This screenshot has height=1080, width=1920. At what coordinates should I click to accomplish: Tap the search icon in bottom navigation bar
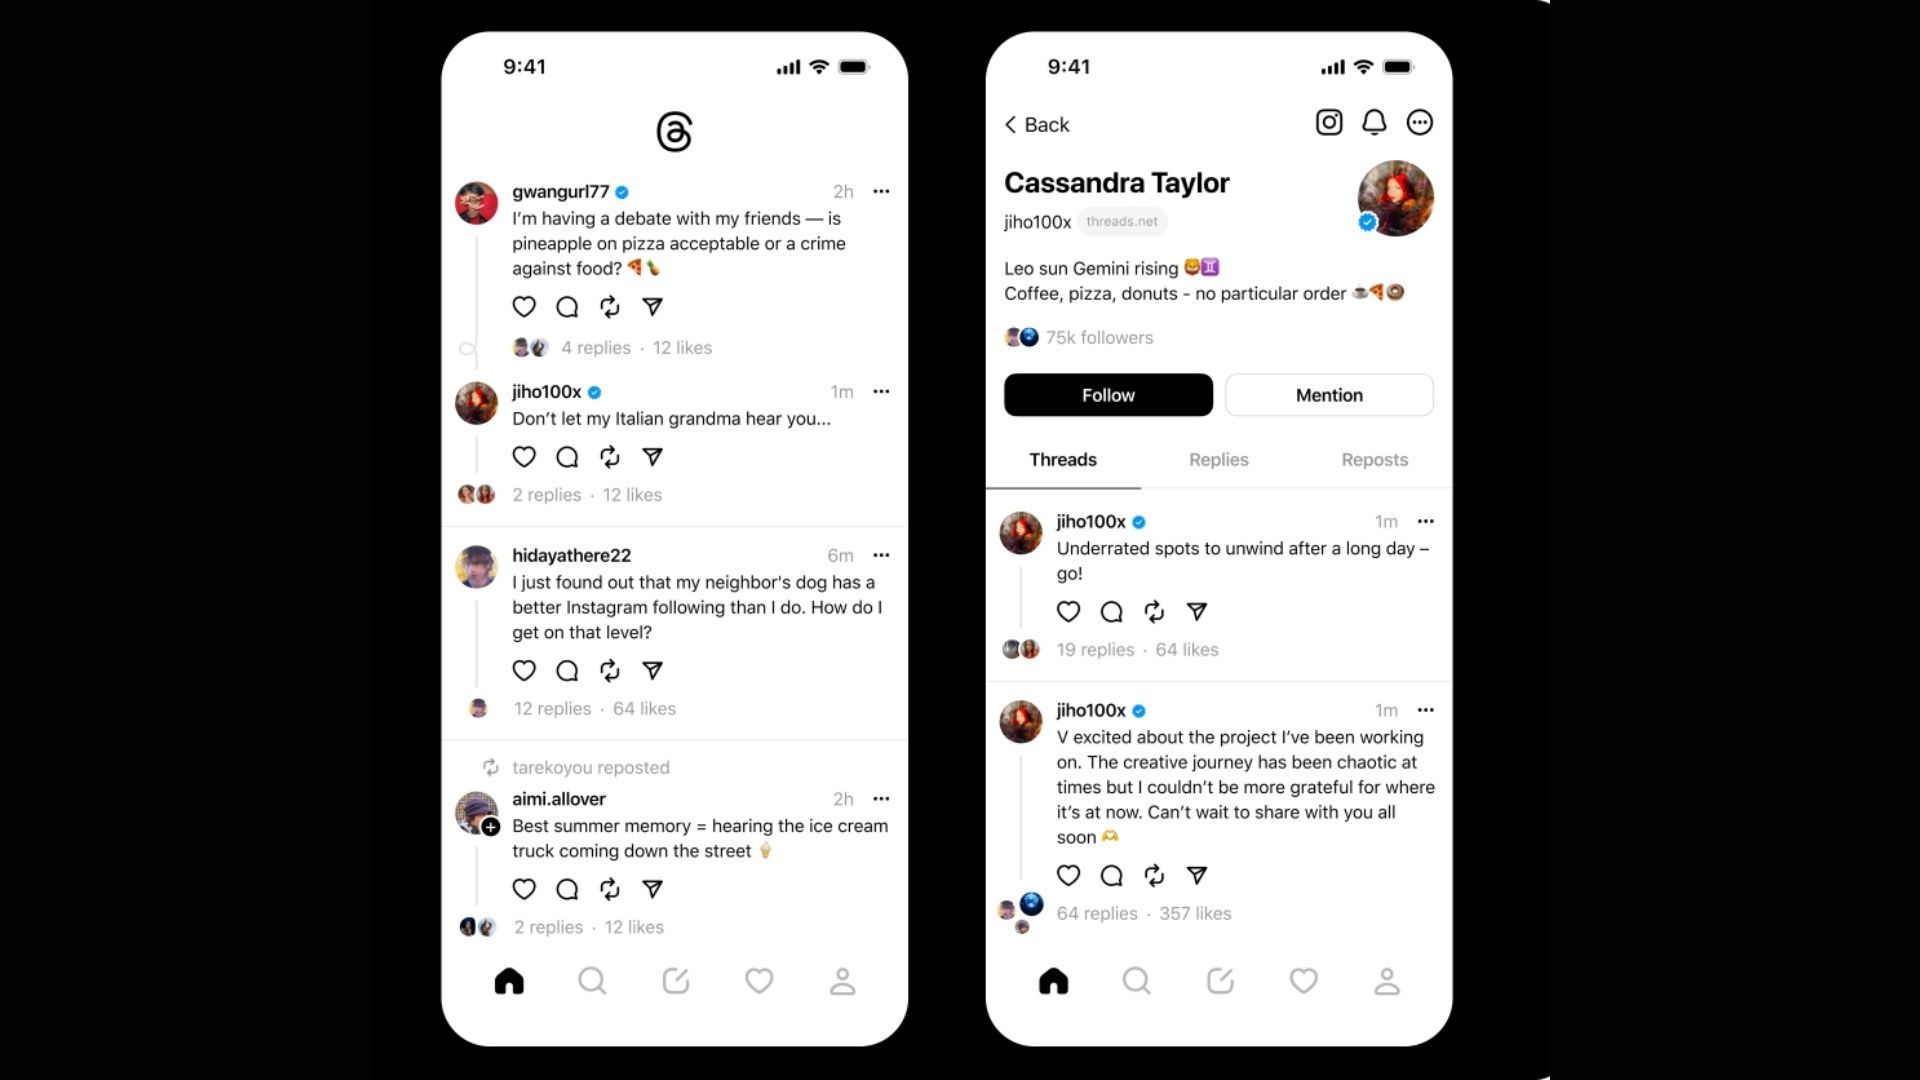[x=592, y=981]
